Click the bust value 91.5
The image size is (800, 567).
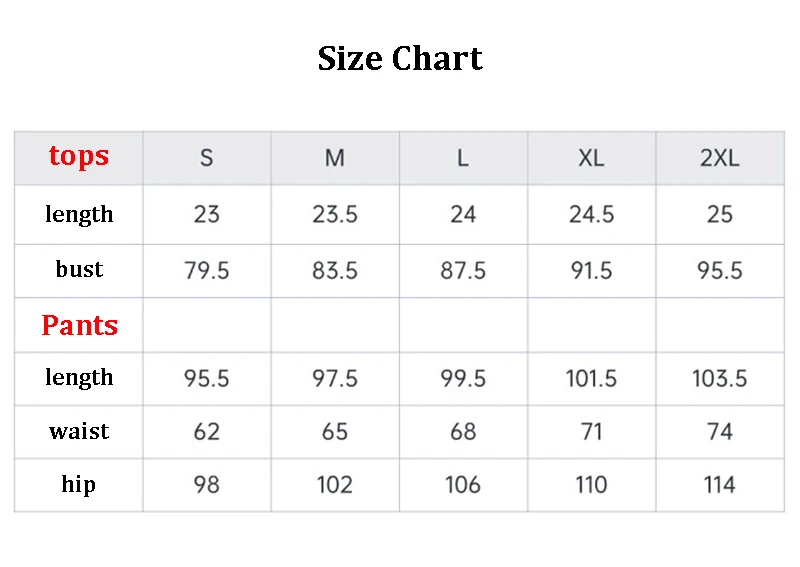click(591, 270)
